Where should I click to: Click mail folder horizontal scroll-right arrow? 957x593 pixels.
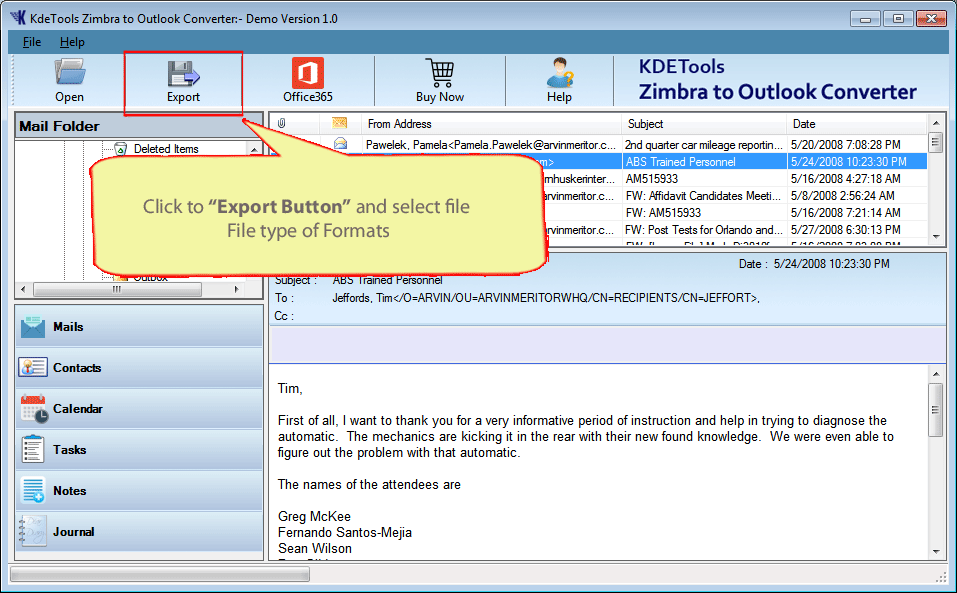(237, 289)
